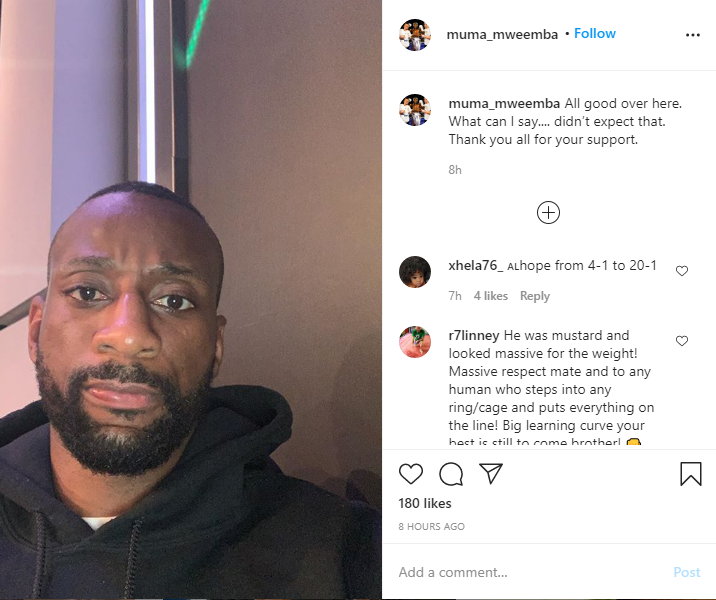Click the 8 HOURS AGO timestamp
This screenshot has height=600, width=716.
click(x=432, y=526)
